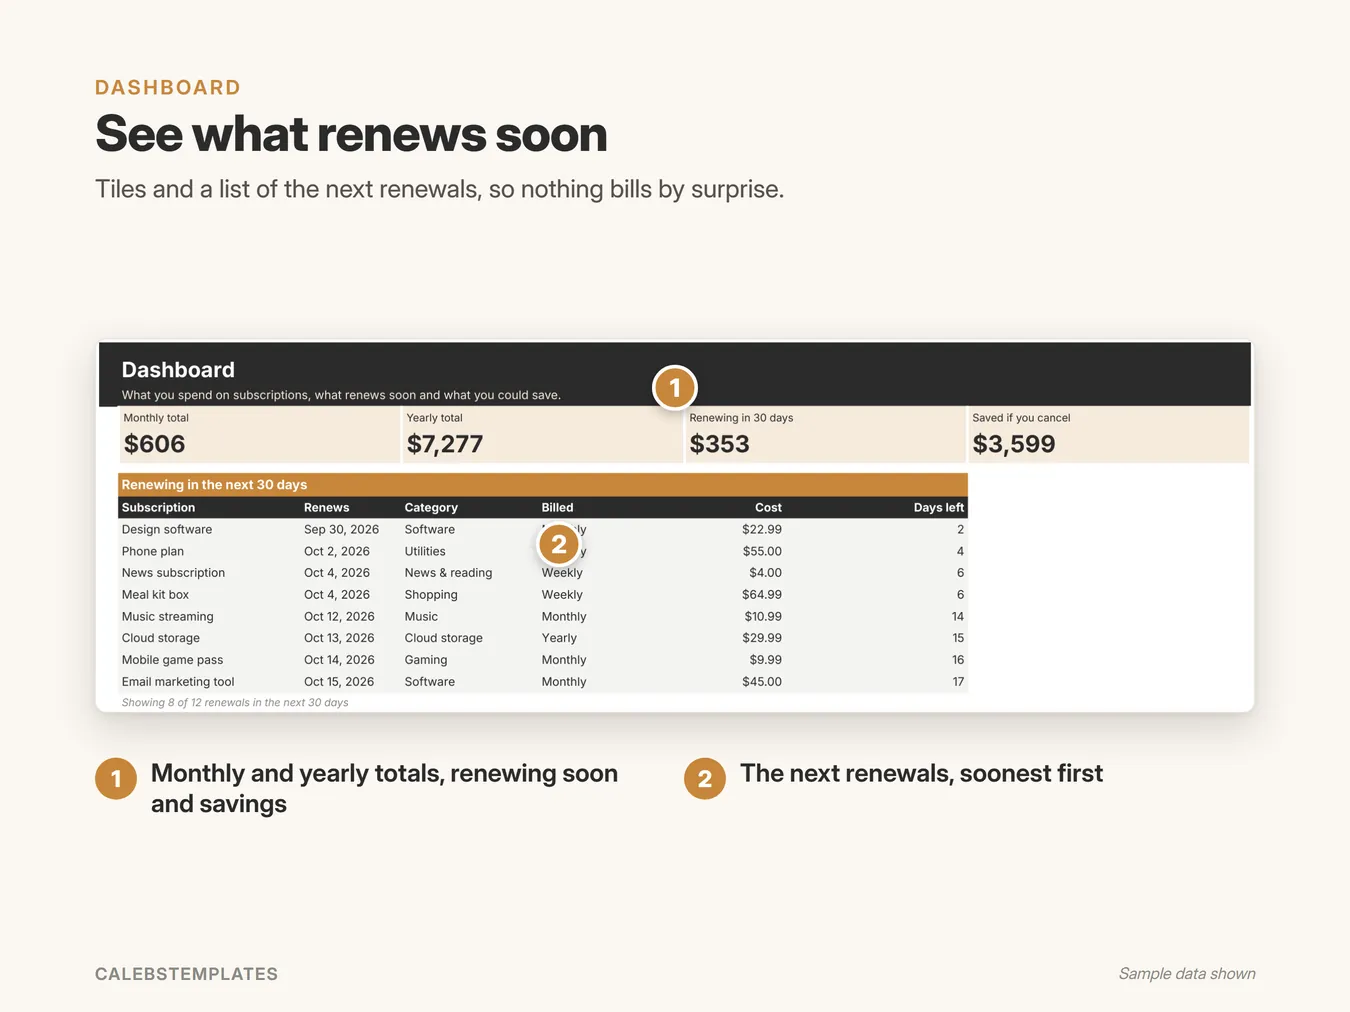Viewport: 1350px width, 1012px height.
Task: Select the Music streaming cell
Action: [x=167, y=617]
